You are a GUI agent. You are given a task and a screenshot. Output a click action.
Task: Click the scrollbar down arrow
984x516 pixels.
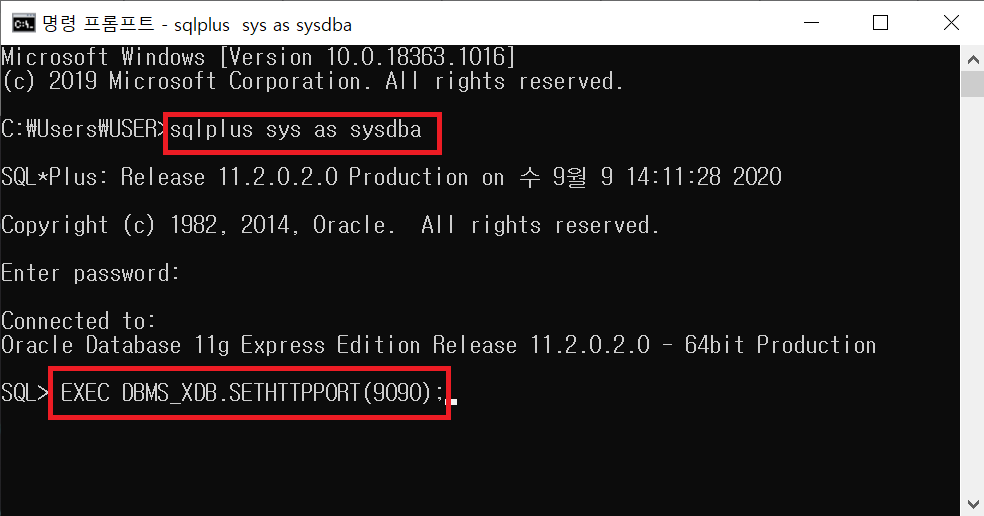pos(973,503)
